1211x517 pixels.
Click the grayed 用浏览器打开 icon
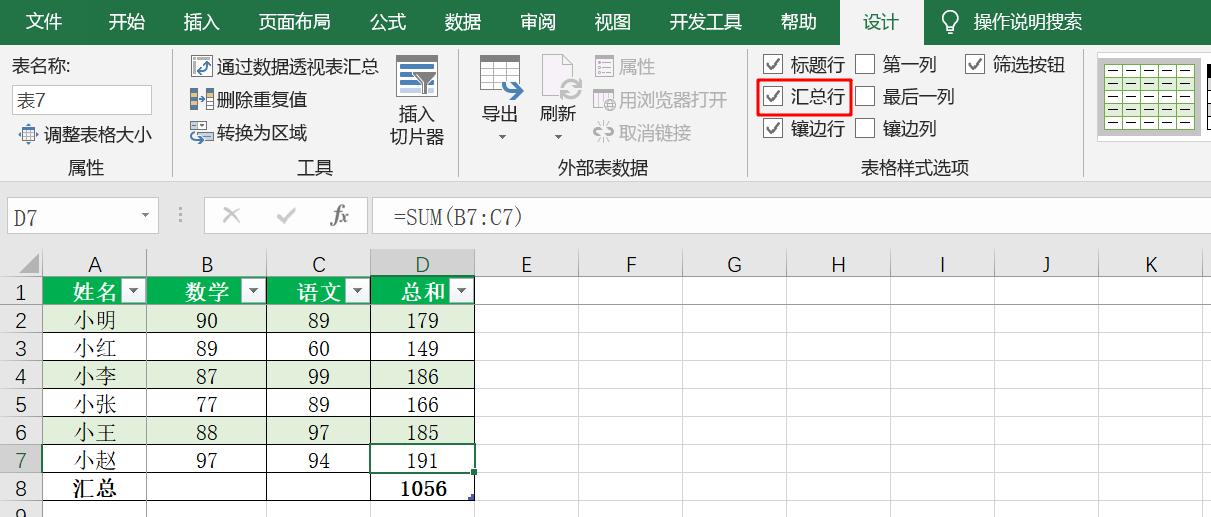click(x=604, y=99)
